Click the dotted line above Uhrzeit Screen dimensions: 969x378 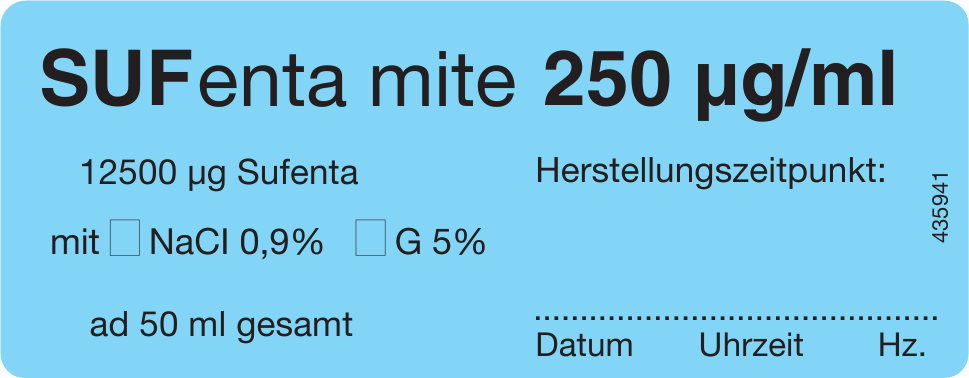click(x=751, y=318)
